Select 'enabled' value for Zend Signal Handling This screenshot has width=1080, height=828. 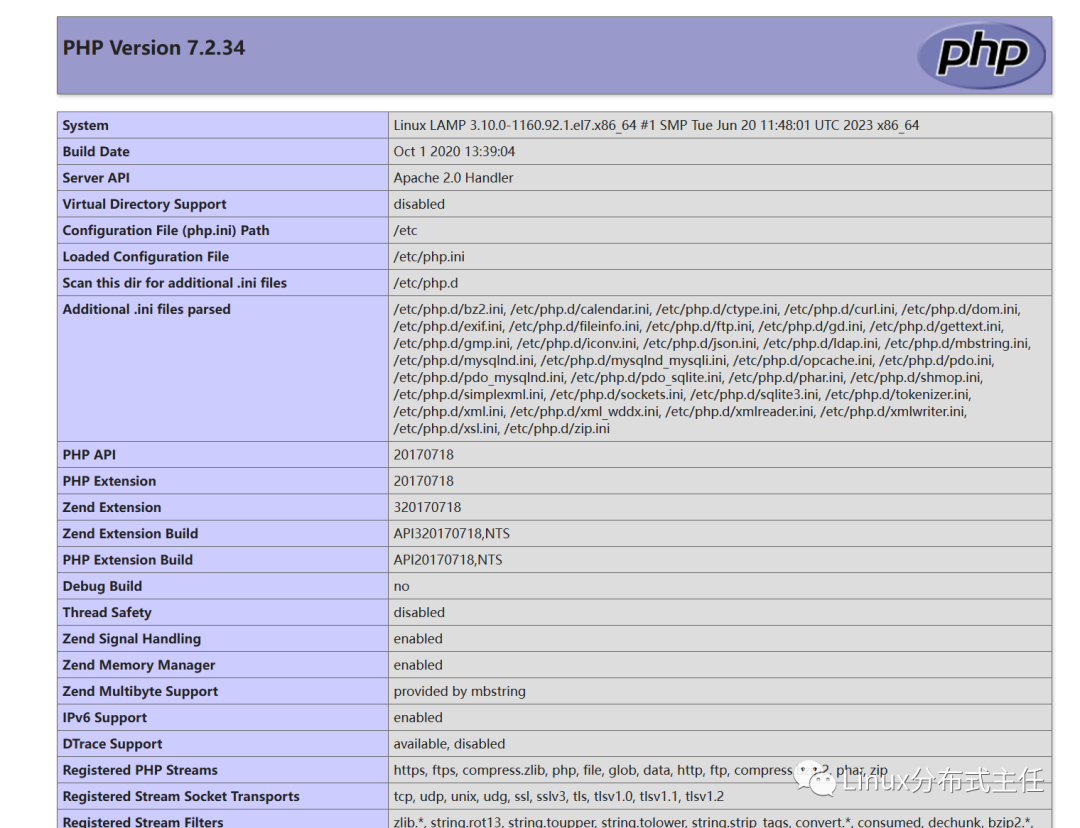417,639
